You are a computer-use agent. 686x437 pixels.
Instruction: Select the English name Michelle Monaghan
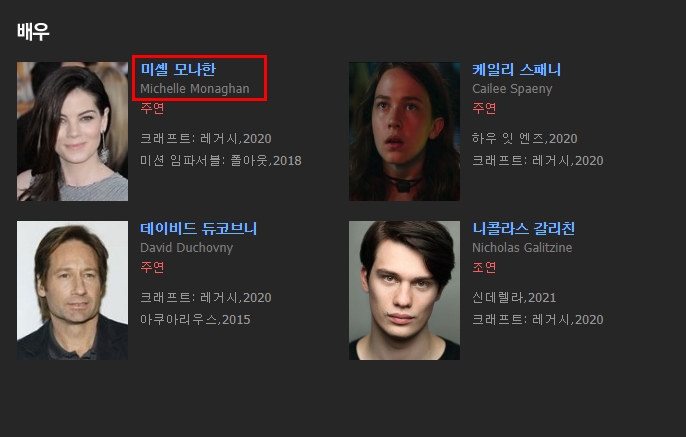(195, 89)
